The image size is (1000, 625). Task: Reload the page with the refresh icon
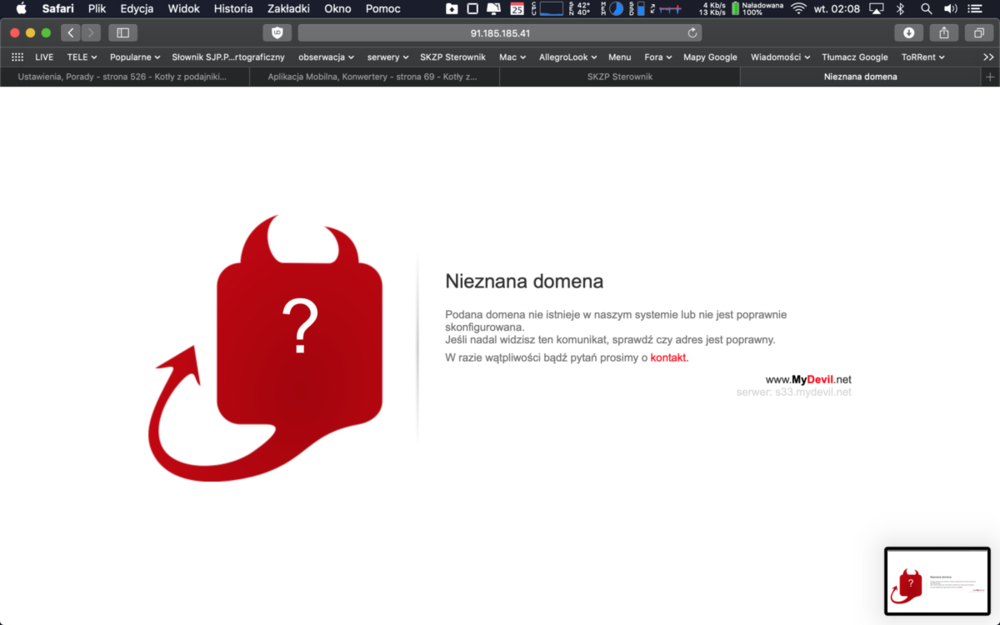692,33
